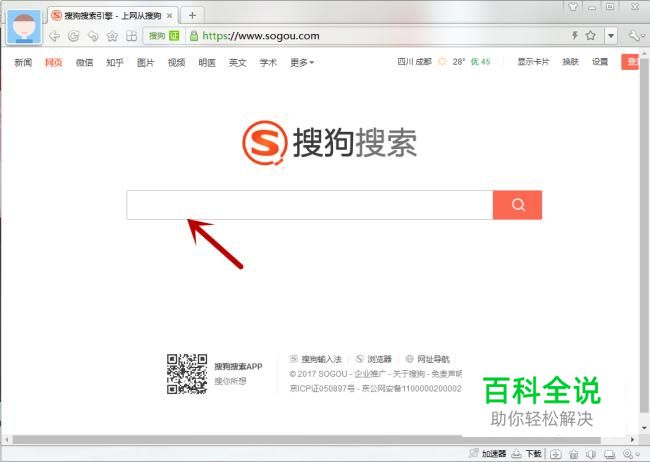The width and height of the screenshot is (650, 462).
Task: Open the 视频 video category
Action: pos(176,63)
